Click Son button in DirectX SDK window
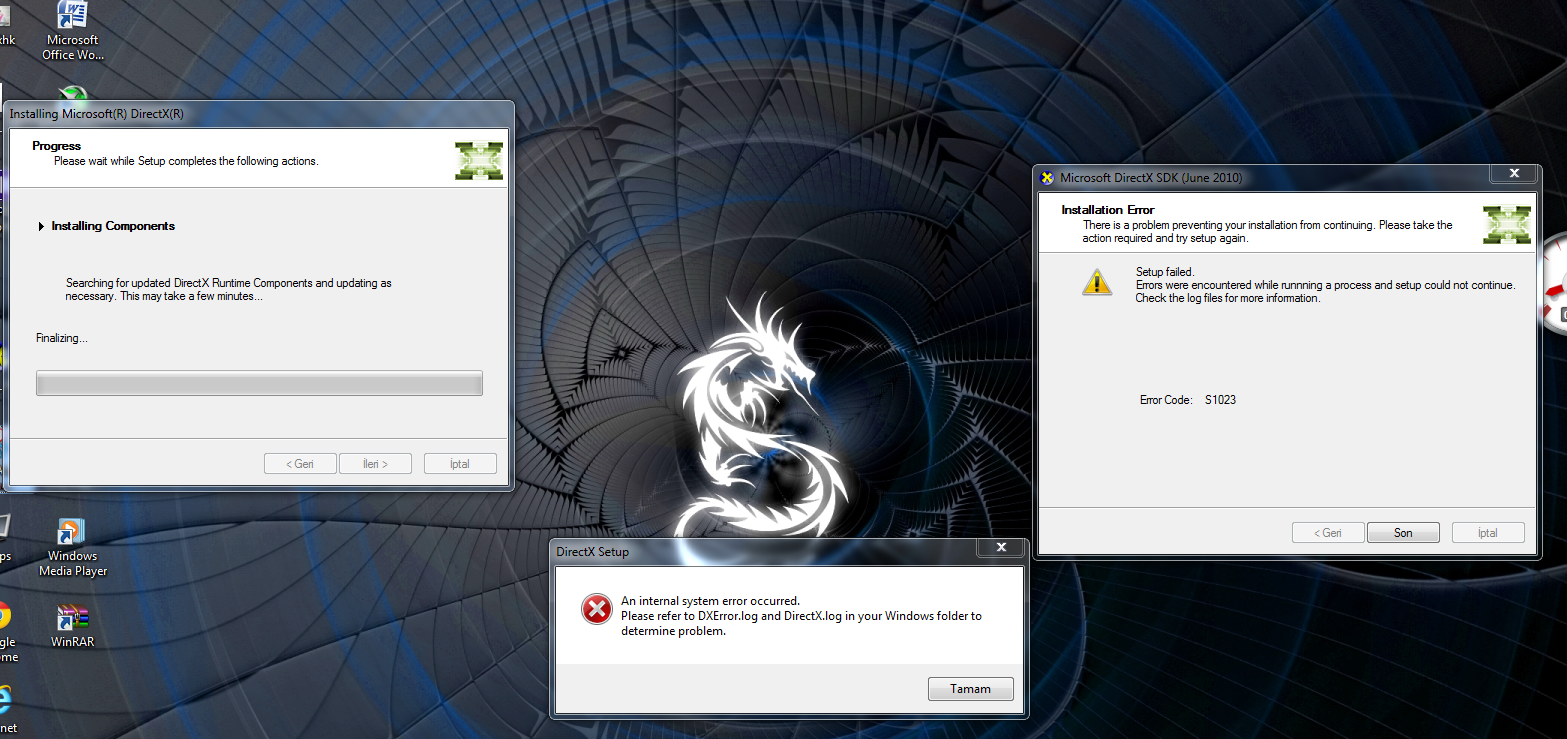The width and height of the screenshot is (1567, 739). point(1403,533)
